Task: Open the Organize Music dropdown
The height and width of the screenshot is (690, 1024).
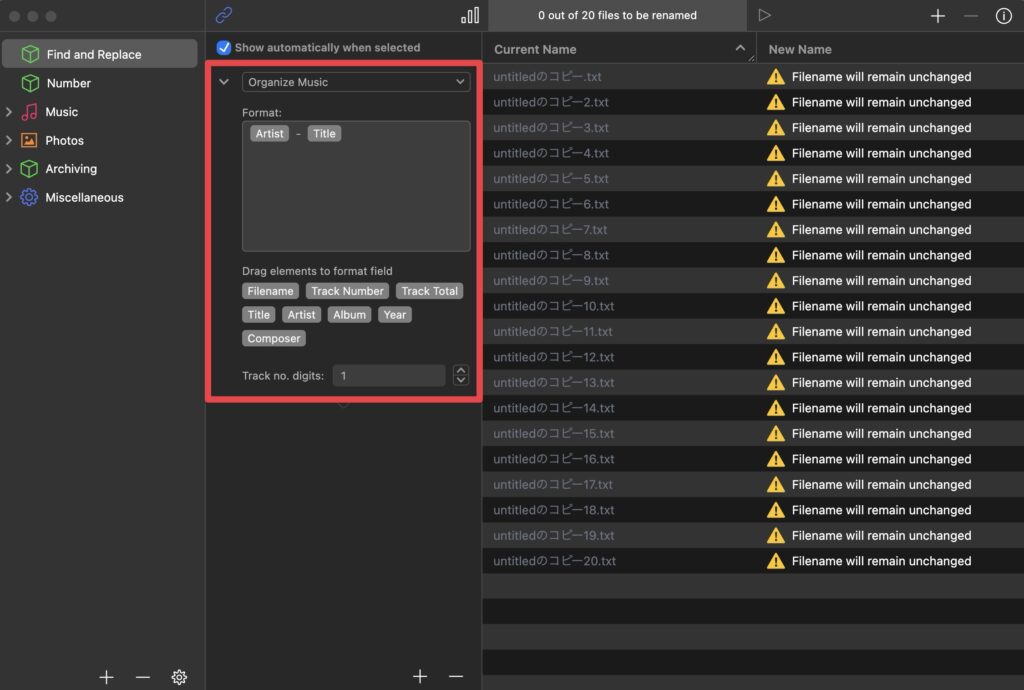Action: pyautogui.click(x=356, y=82)
